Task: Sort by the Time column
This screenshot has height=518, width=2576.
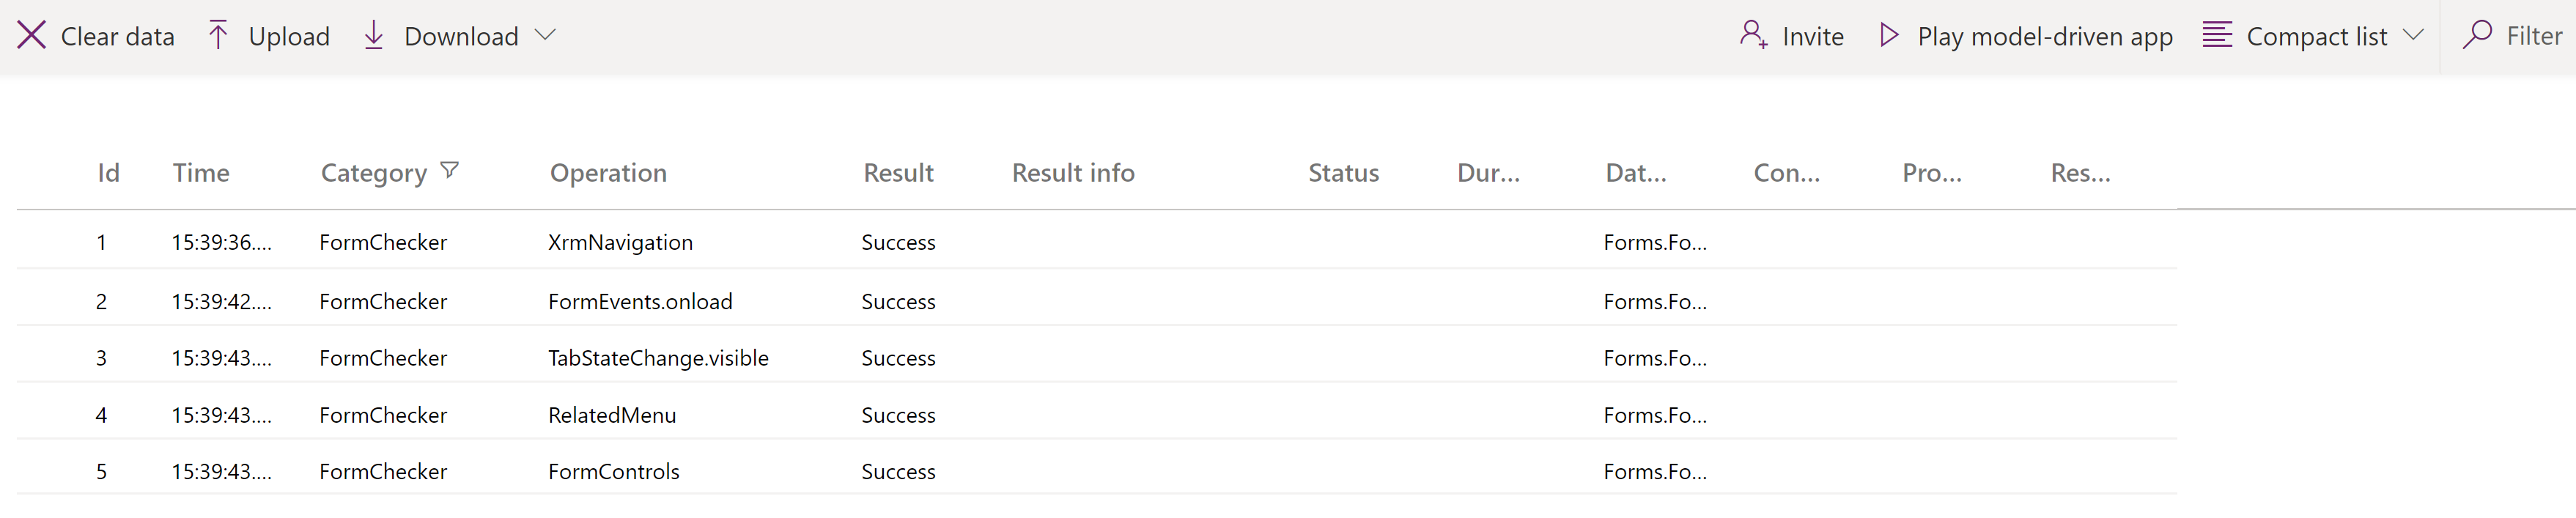Action: (201, 172)
